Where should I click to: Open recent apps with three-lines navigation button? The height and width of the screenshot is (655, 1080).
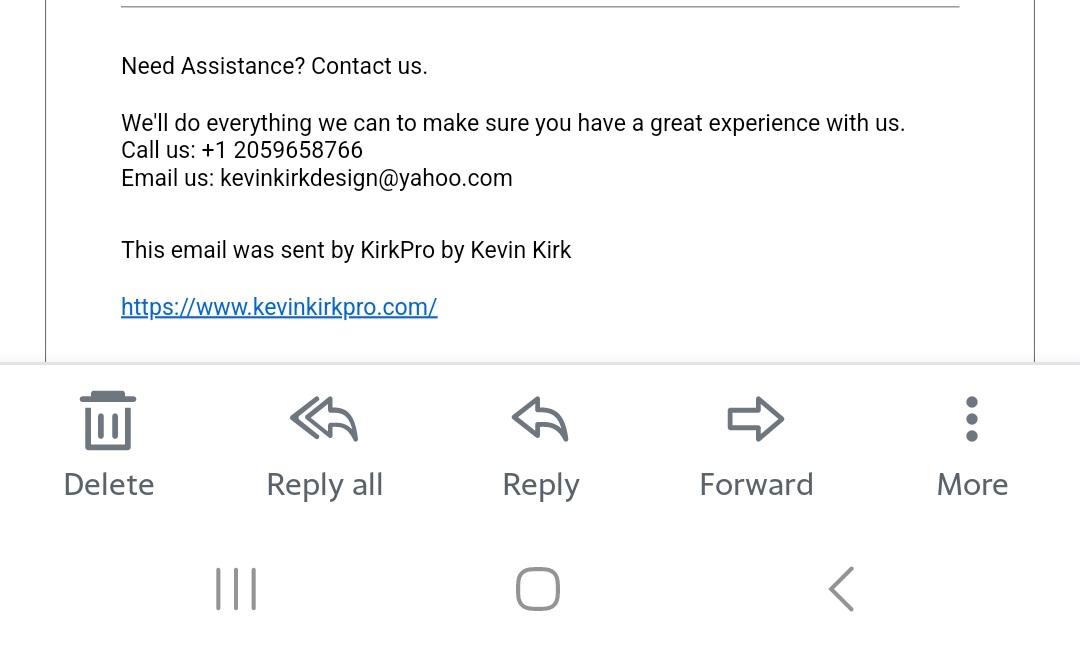pos(236,589)
